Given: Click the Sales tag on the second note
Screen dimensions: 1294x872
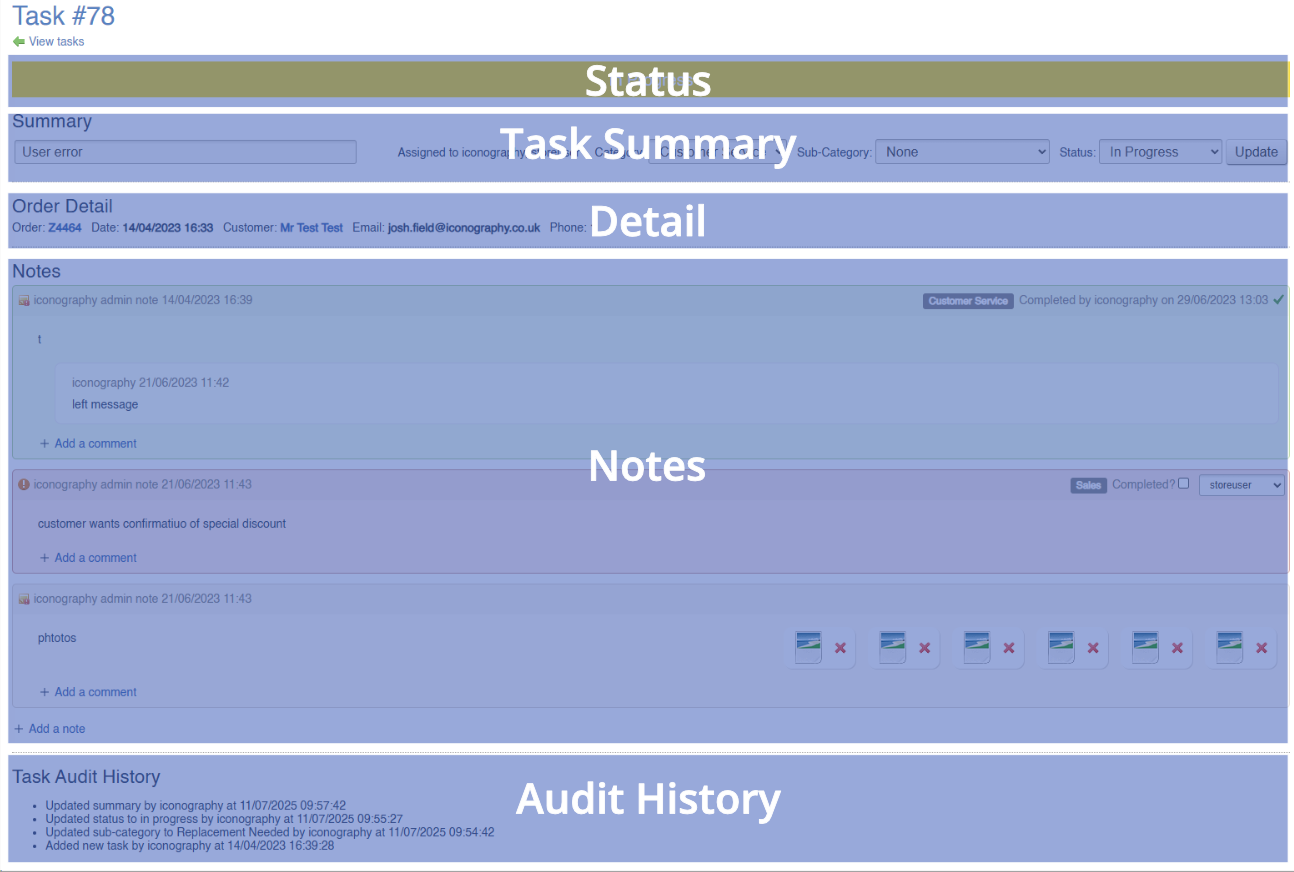Looking at the screenshot, I should 1088,485.
